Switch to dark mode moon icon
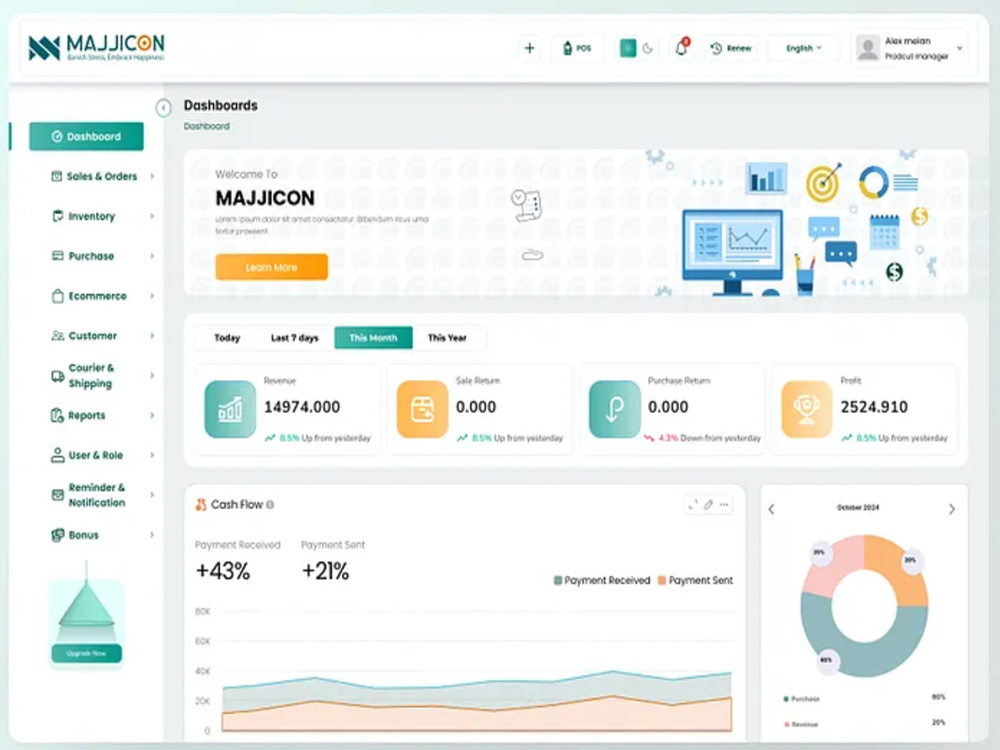Screen dimensions: 1000x750 648,48
